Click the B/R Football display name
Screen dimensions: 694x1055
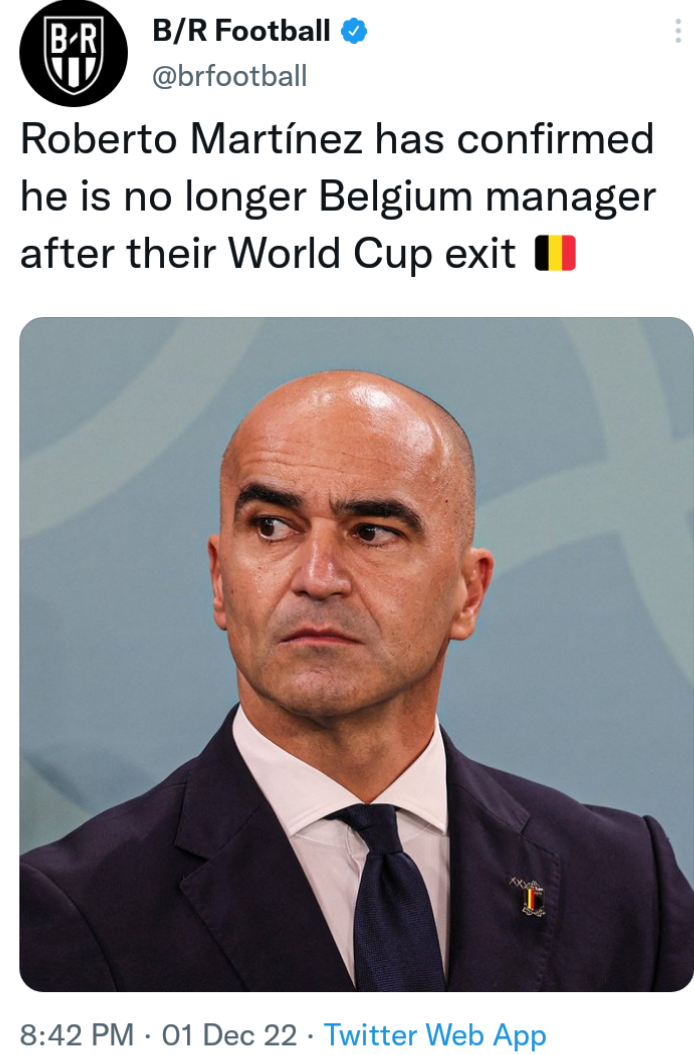(x=241, y=31)
